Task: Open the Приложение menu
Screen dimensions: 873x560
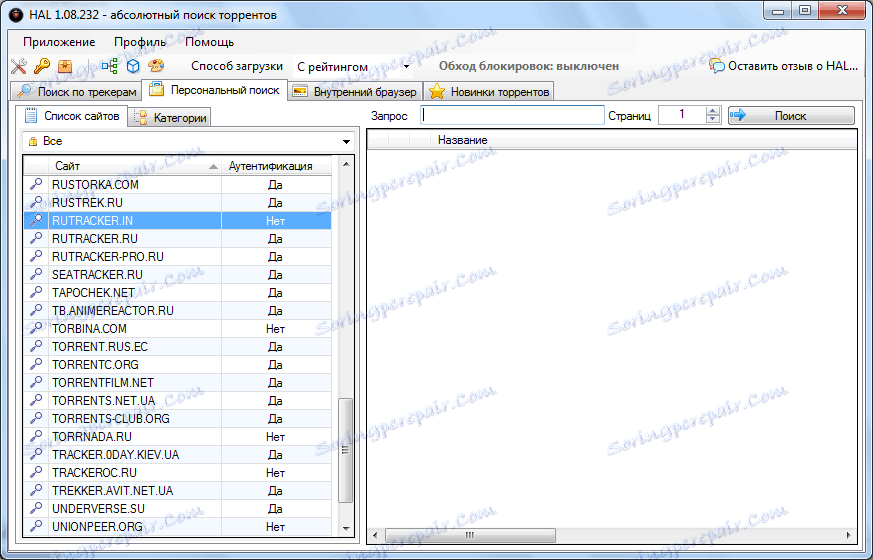Action: click(59, 42)
